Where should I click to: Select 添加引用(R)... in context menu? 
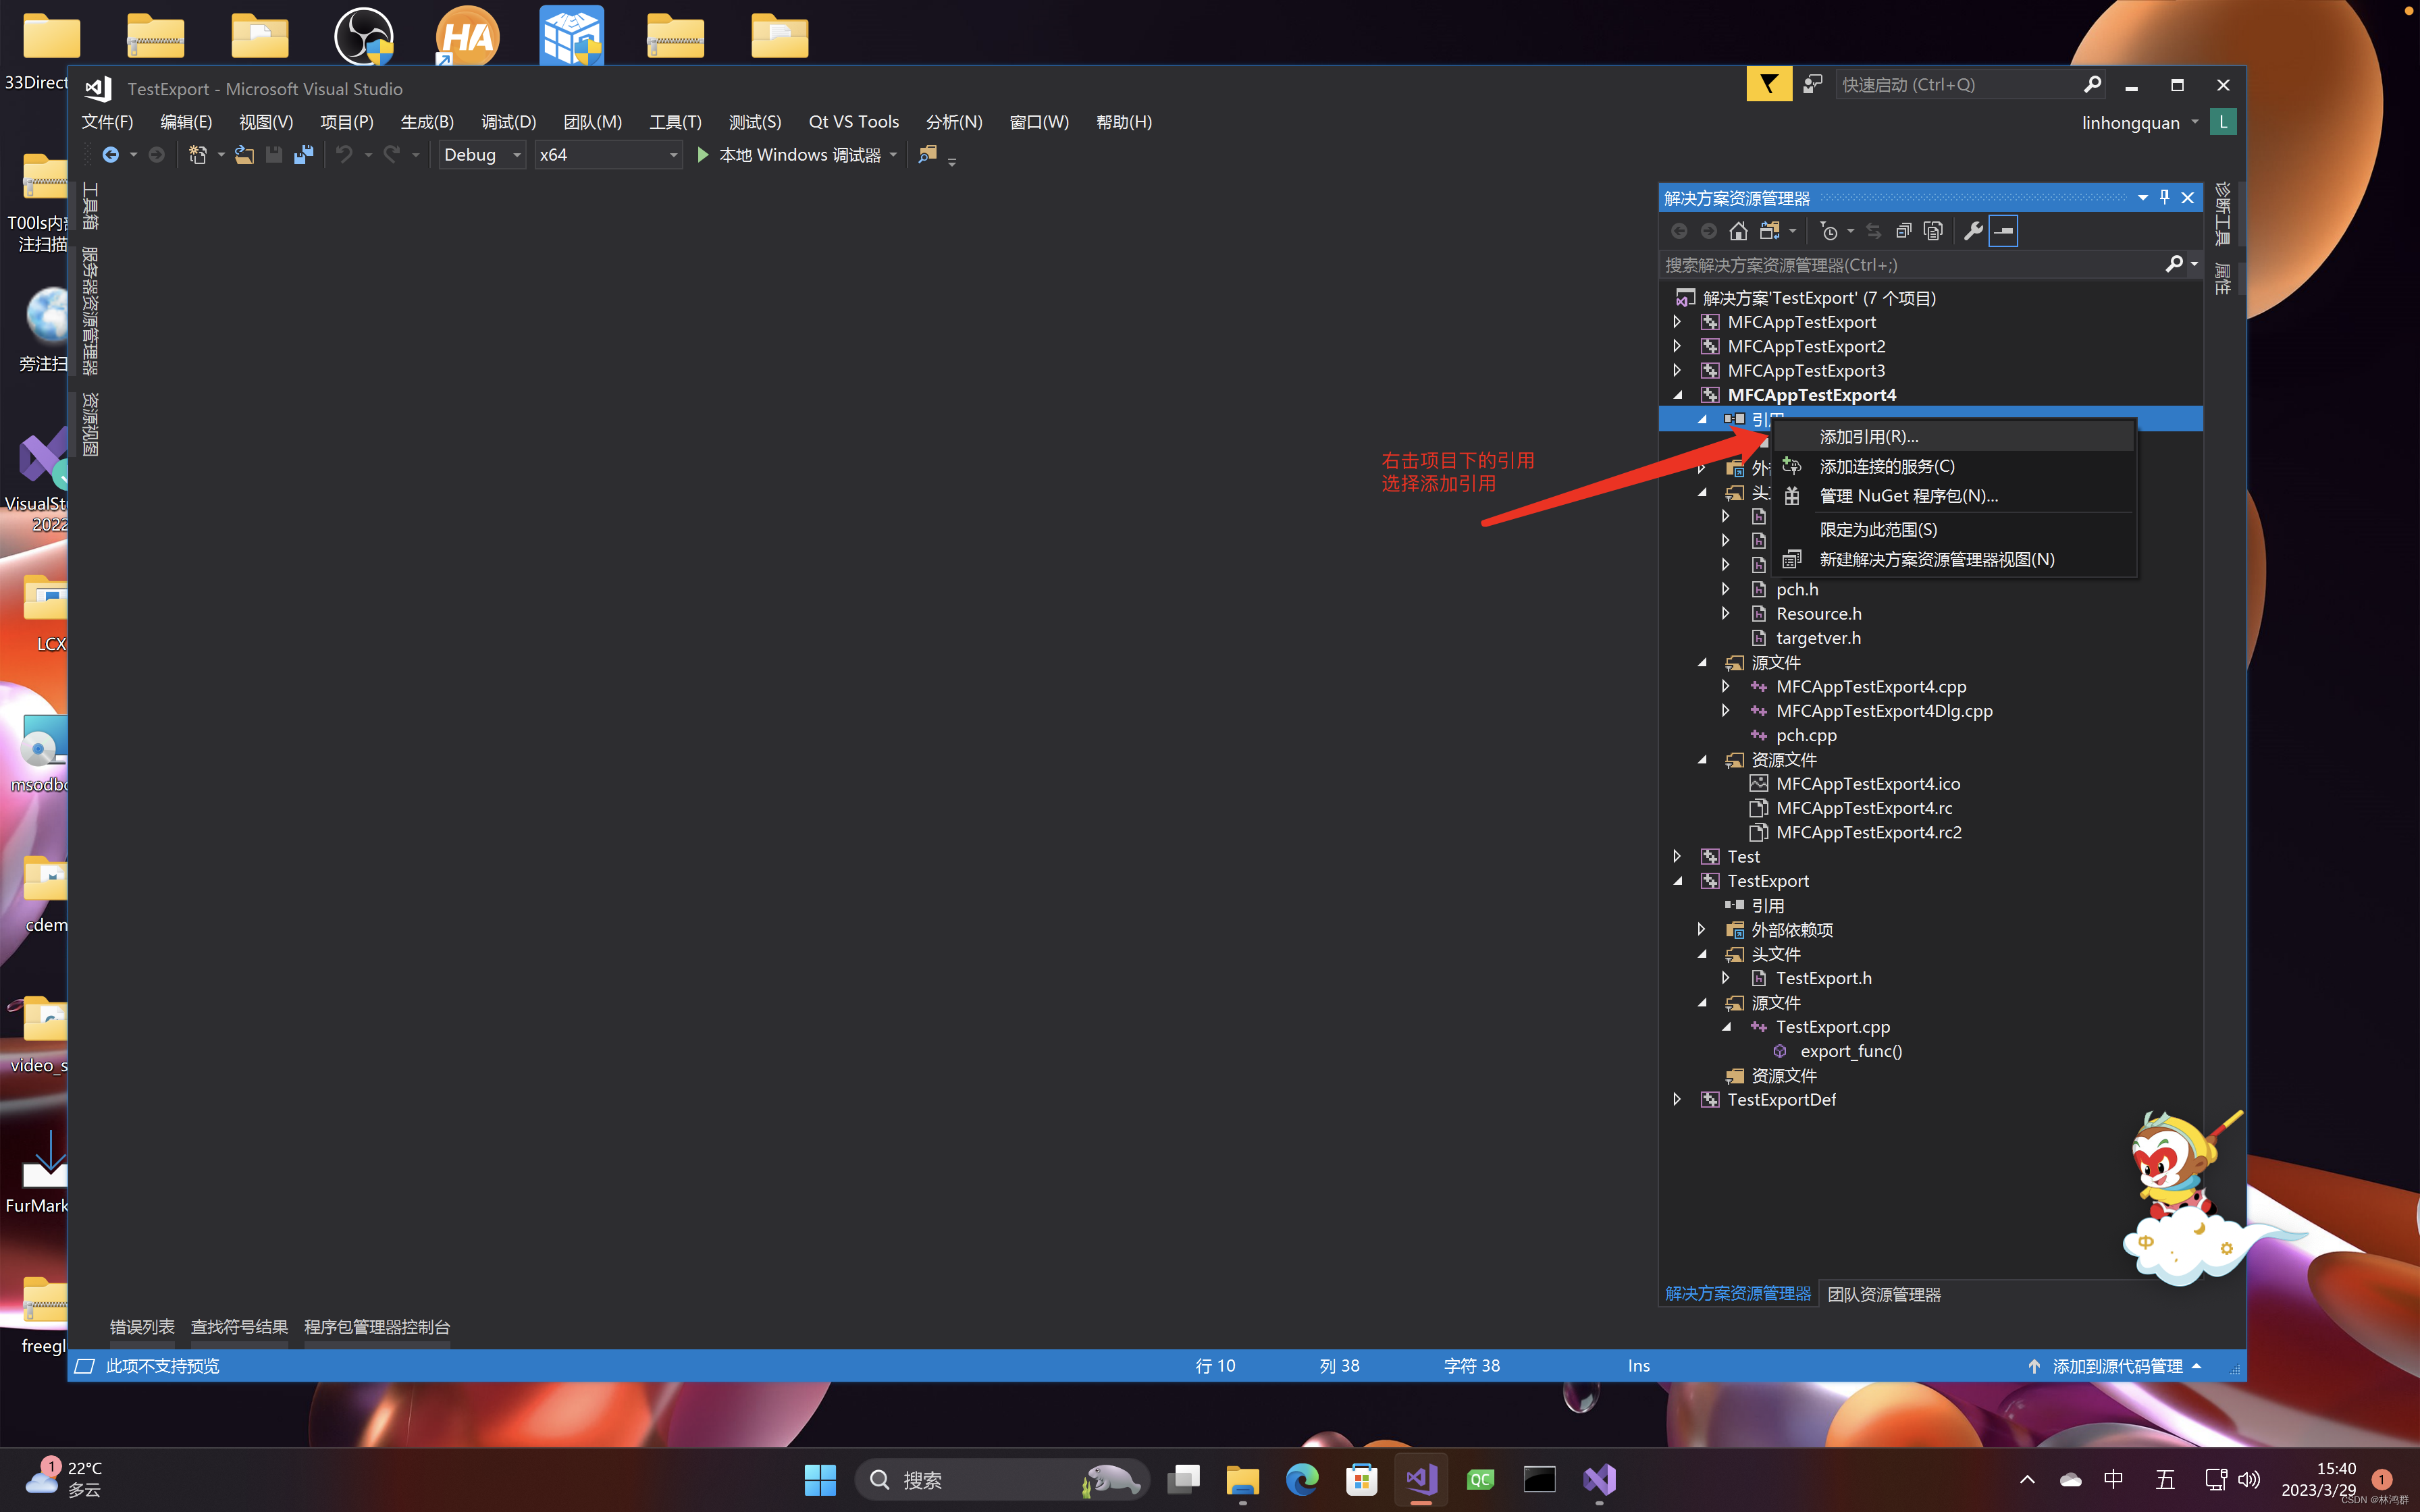1953,437
